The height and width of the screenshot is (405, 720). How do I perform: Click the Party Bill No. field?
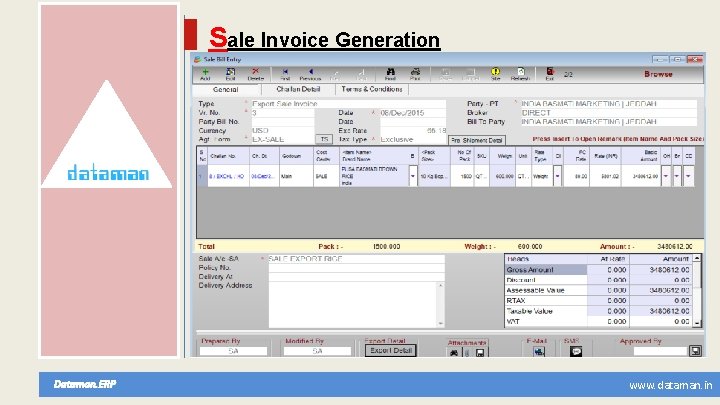click(x=283, y=122)
